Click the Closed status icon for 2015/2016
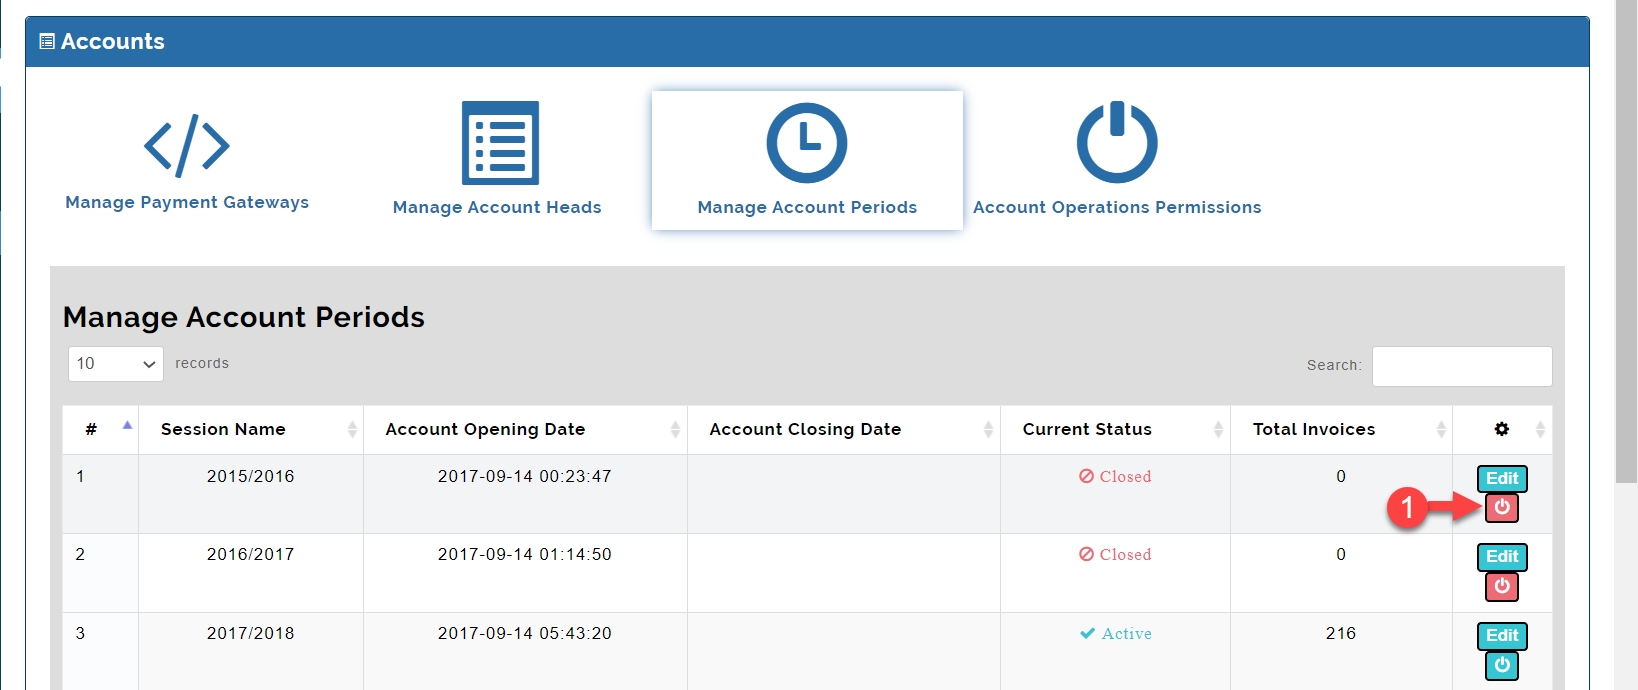1638x690 pixels. point(1086,476)
